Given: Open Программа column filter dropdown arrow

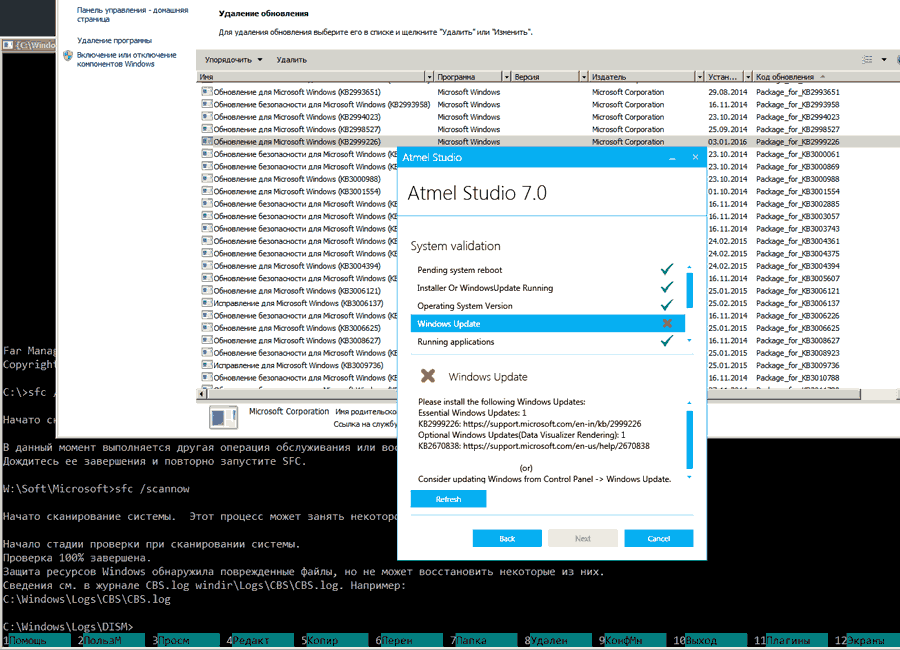Looking at the screenshot, I should pos(506,76).
